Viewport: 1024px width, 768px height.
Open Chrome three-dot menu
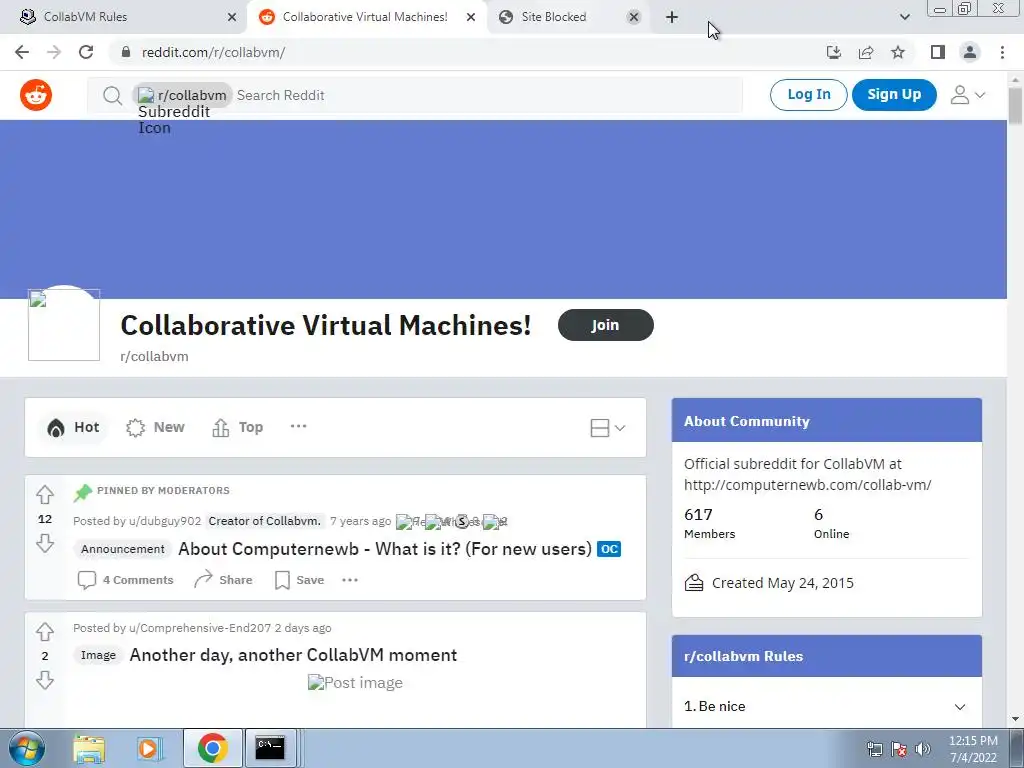[x=1002, y=52]
